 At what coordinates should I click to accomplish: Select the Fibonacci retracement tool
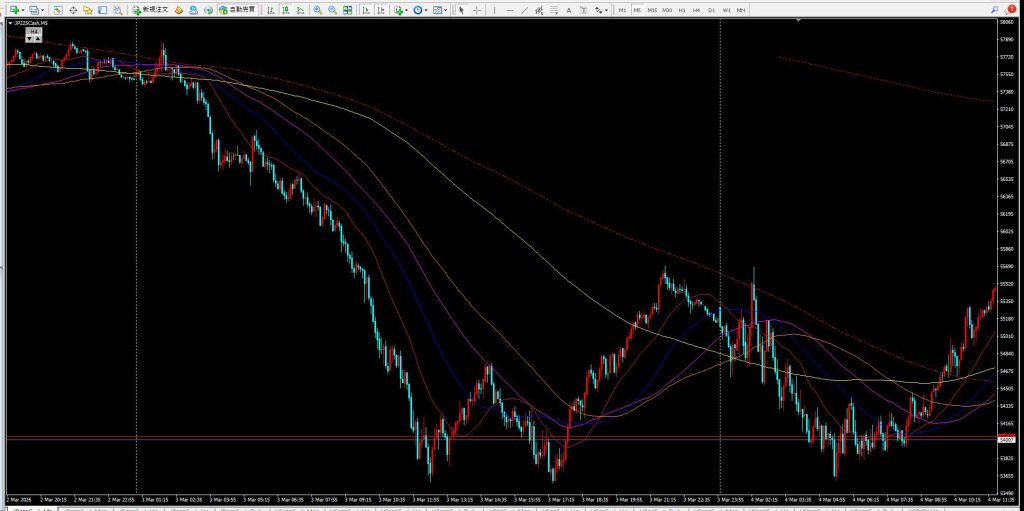click(x=555, y=10)
